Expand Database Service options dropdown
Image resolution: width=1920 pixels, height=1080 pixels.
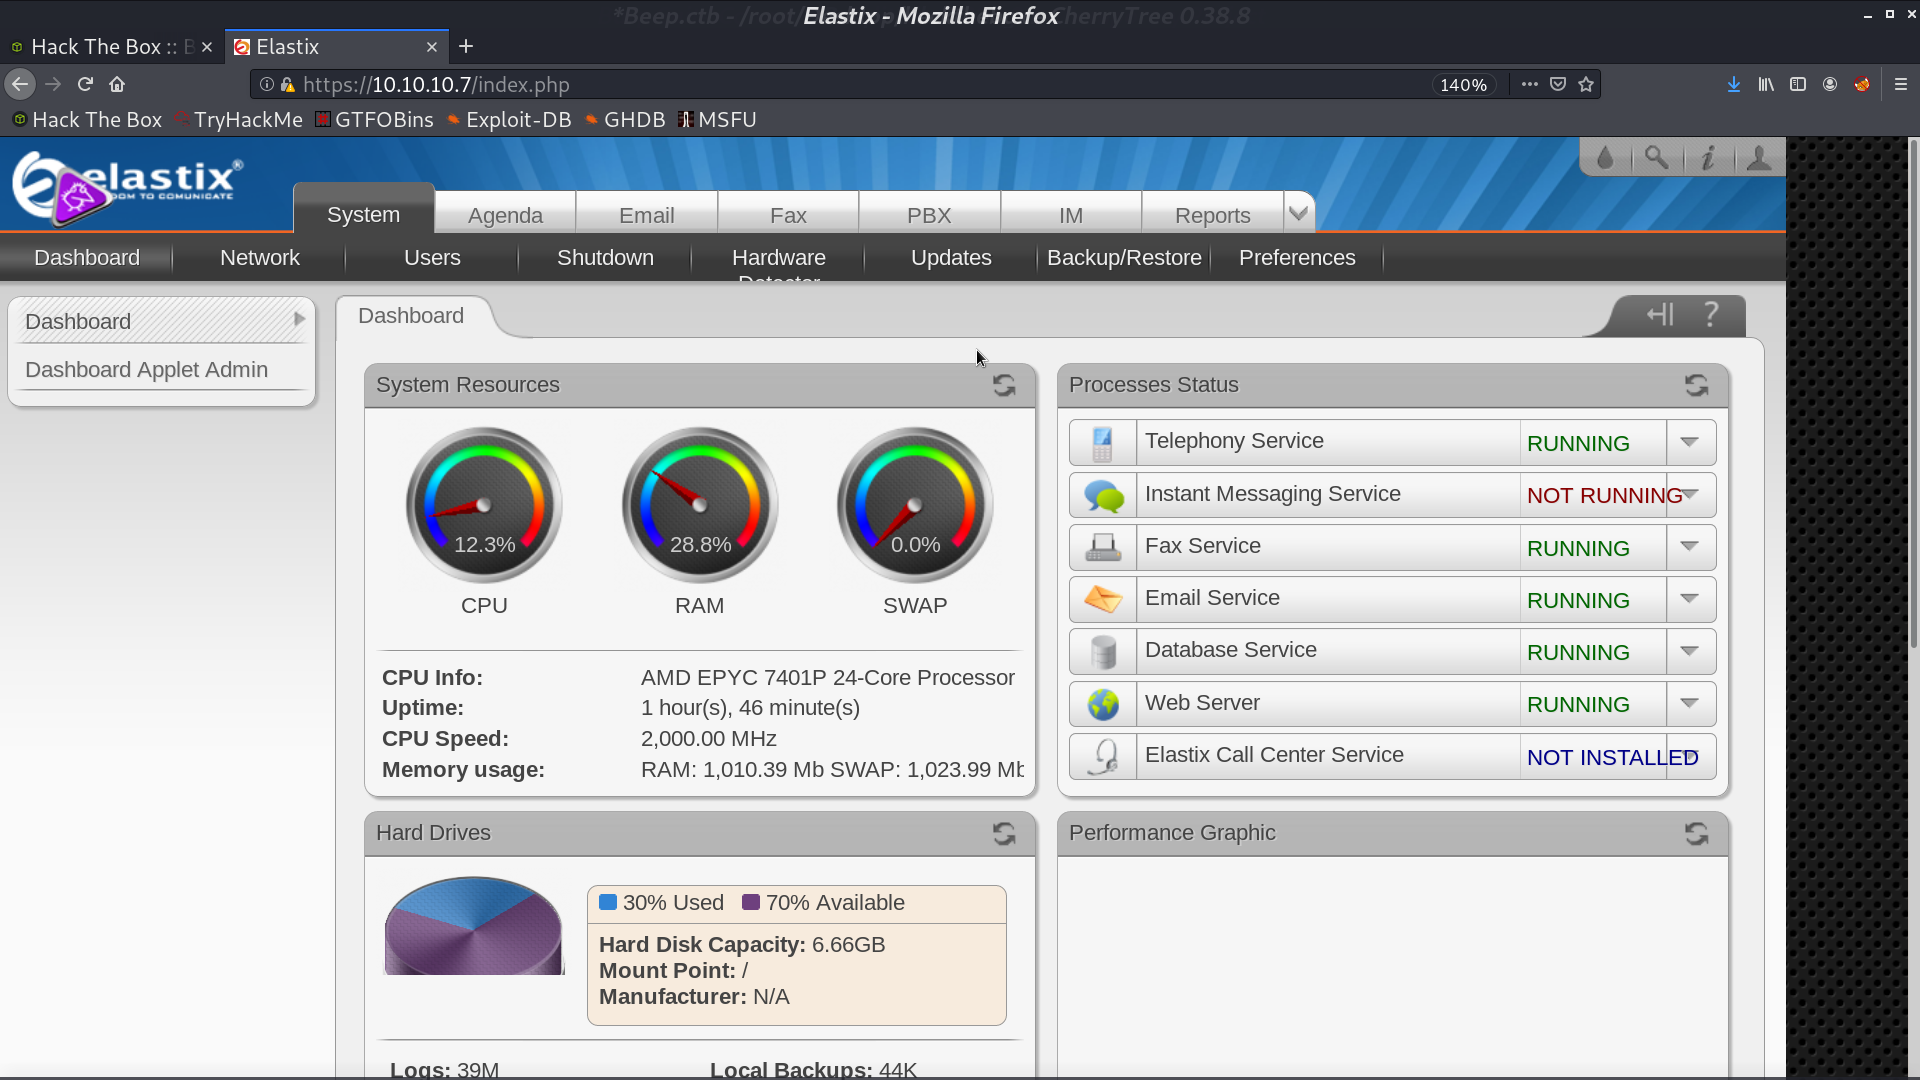click(1690, 651)
